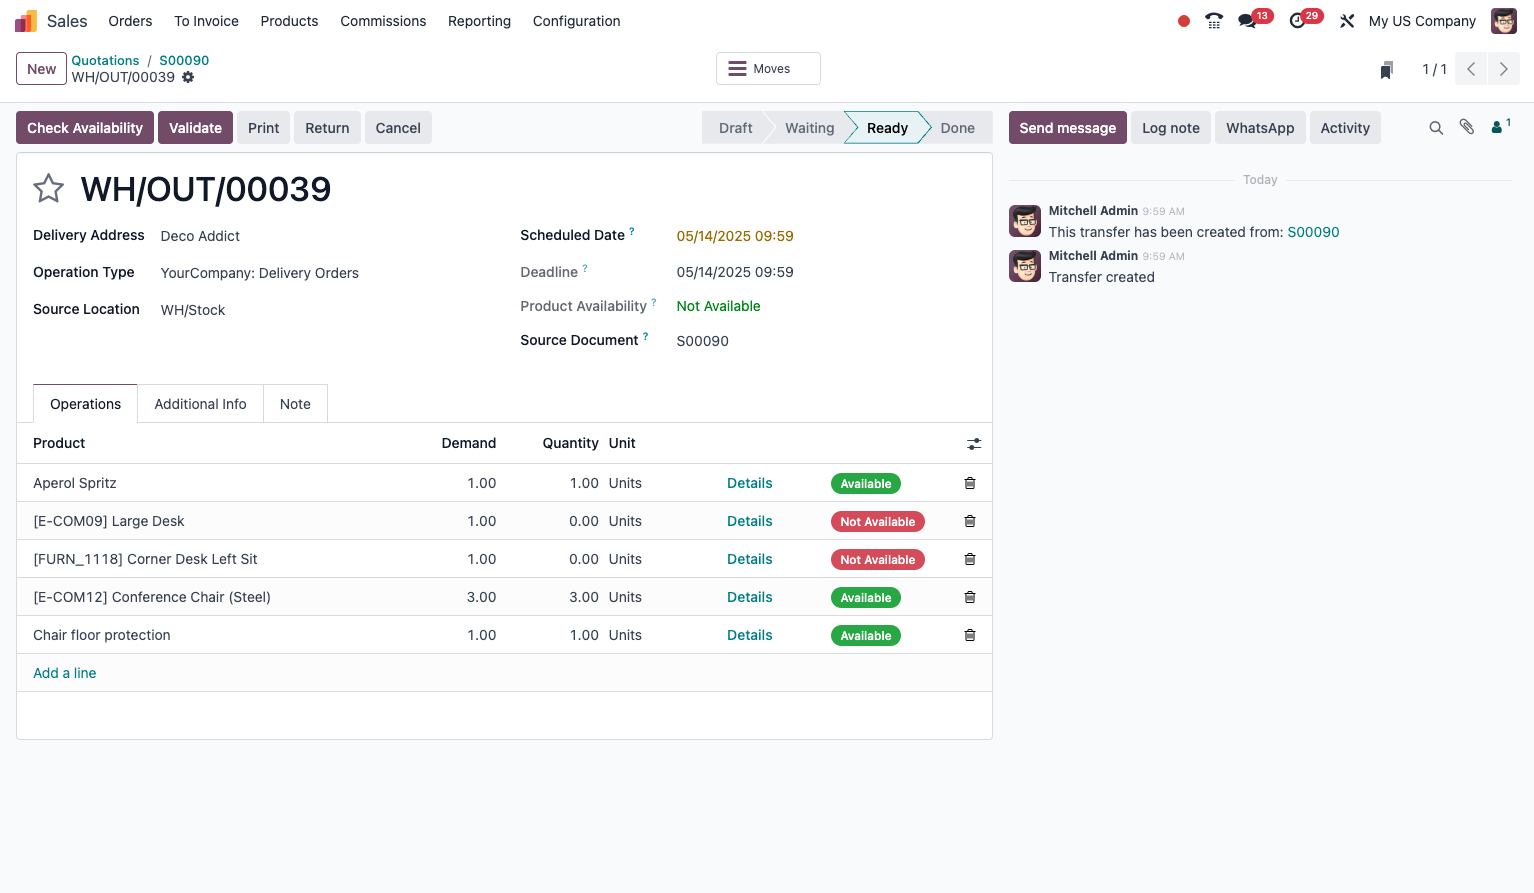The width and height of the screenshot is (1534, 893).
Task: Open the gear actions menu beside WH/OUT/00039
Action: pos(188,77)
